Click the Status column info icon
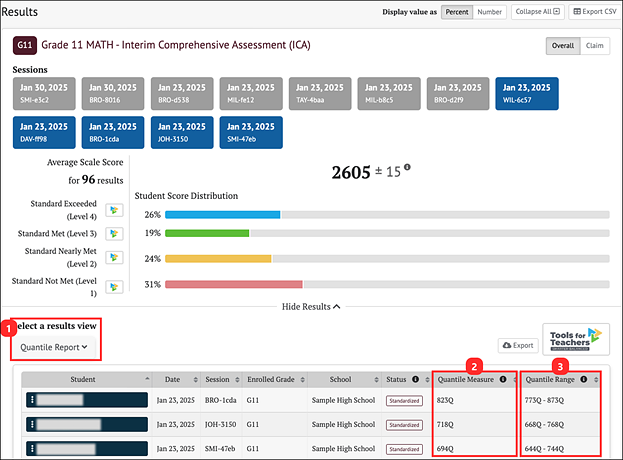 (x=415, y=380)
